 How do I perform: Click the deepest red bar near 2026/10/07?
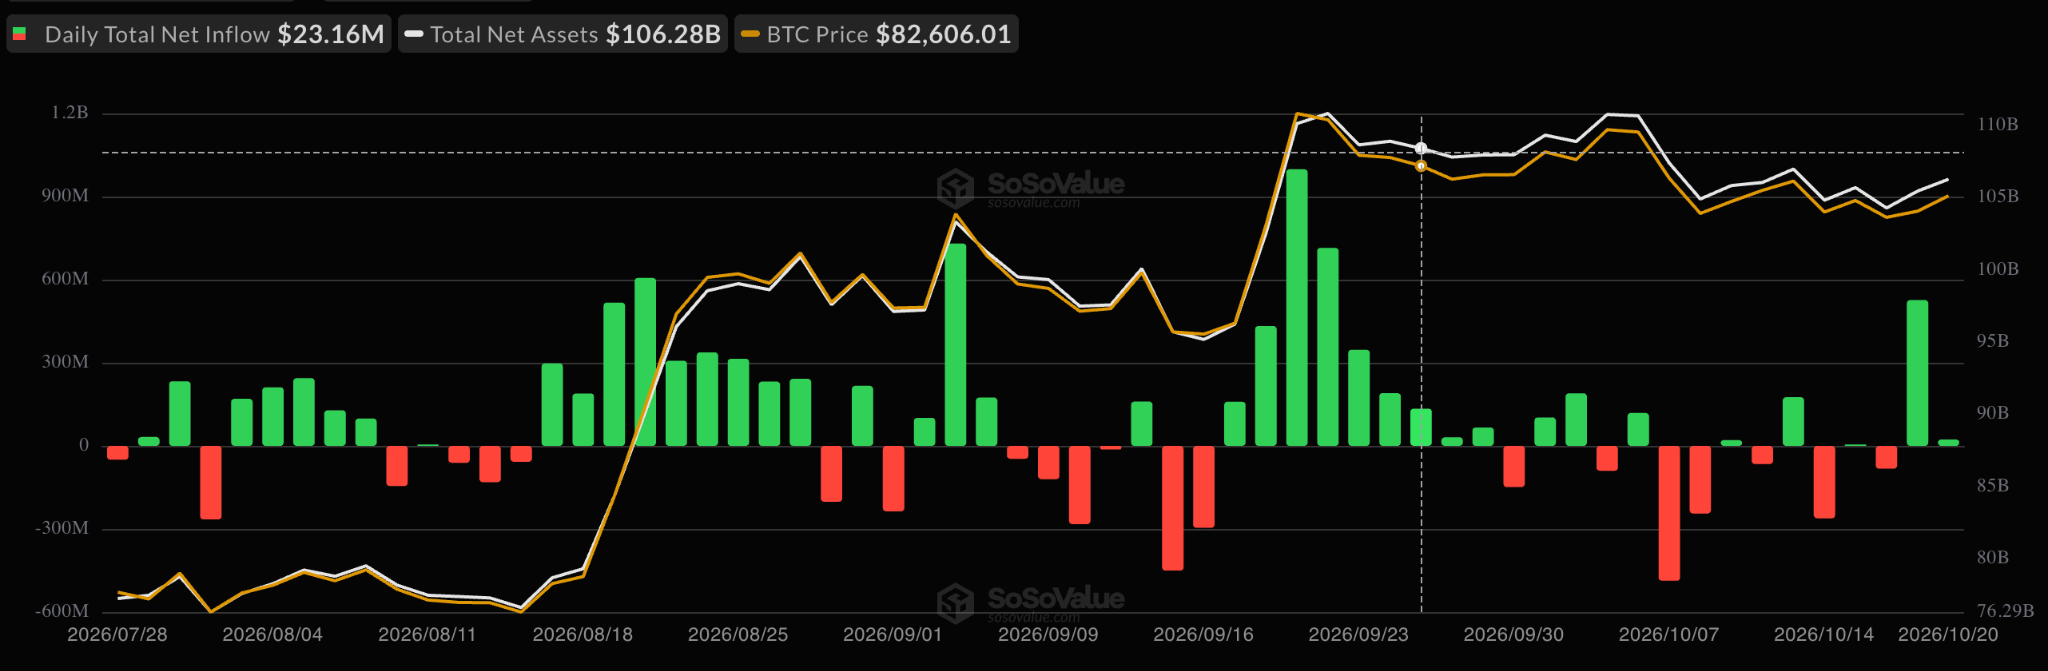tap(1669, 513)
